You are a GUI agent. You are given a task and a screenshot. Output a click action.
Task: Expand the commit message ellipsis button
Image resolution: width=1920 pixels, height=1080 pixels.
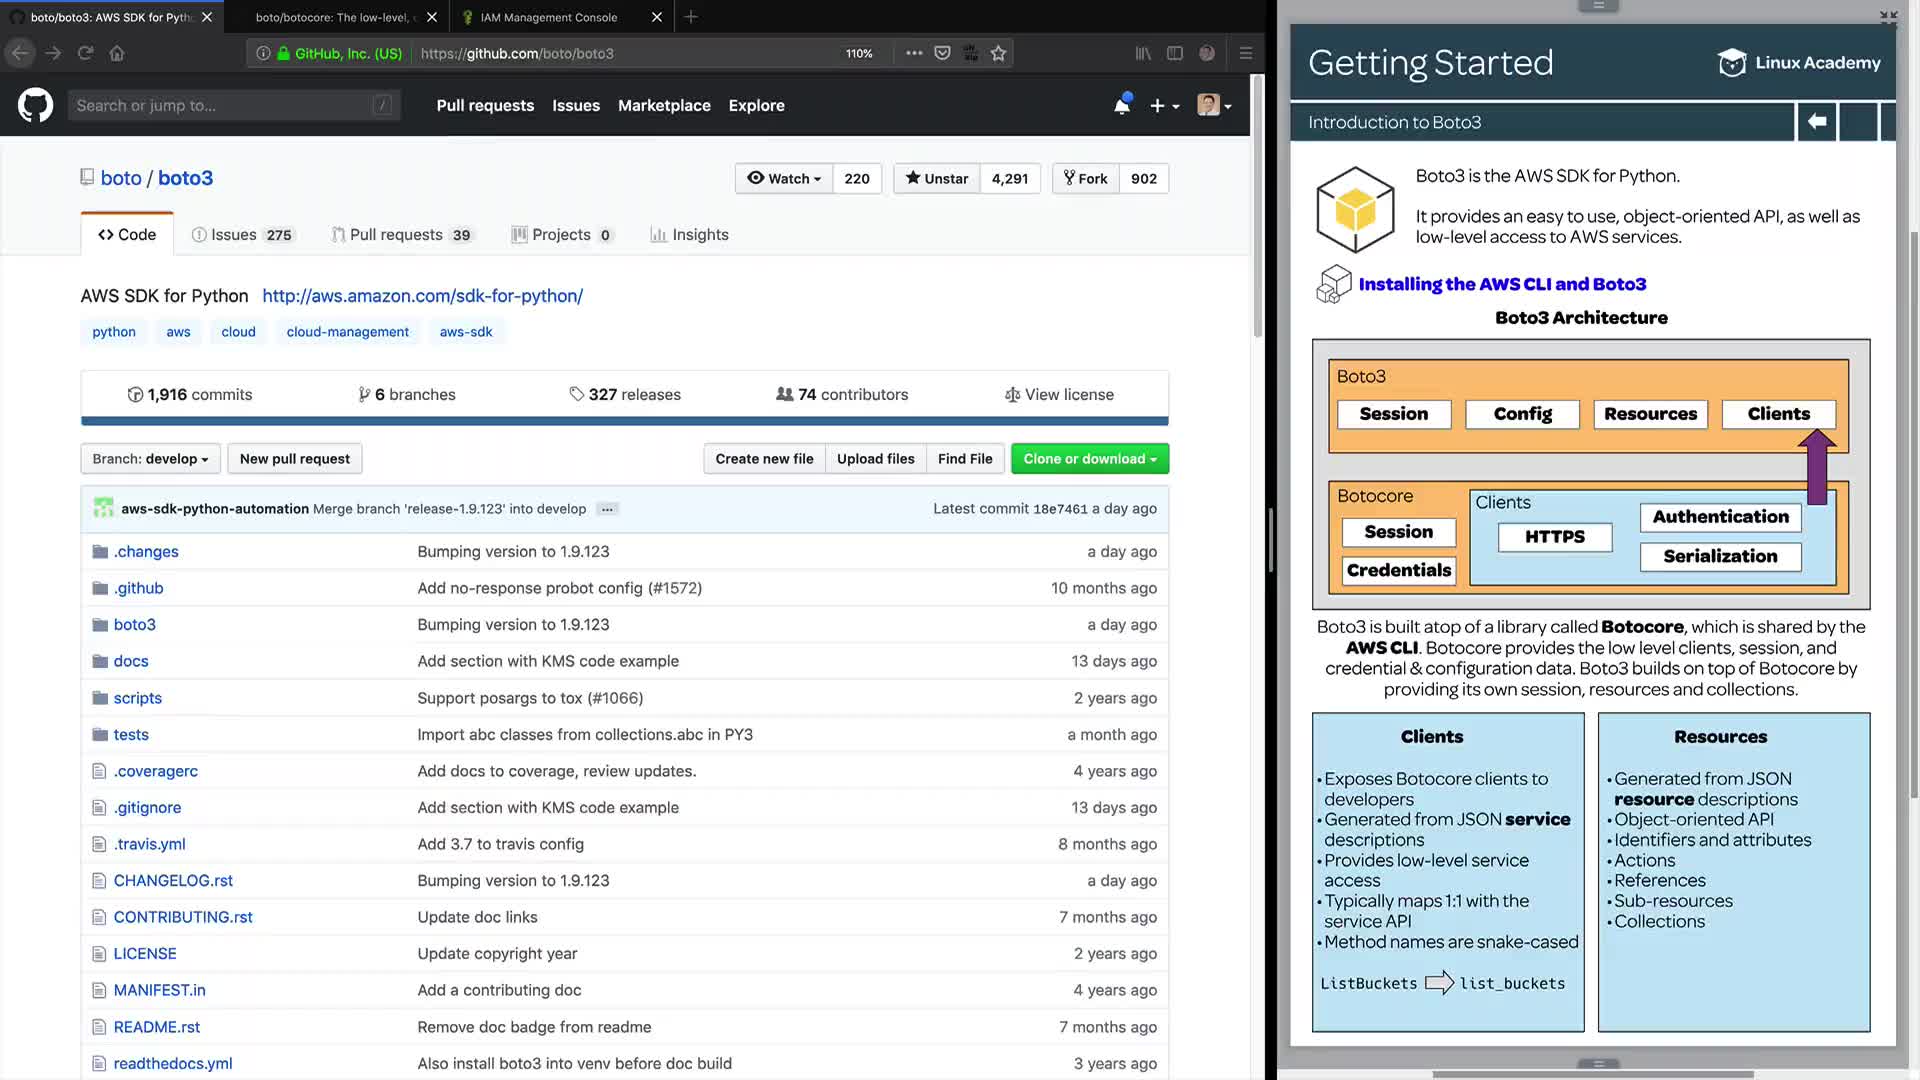click(607, 509)
